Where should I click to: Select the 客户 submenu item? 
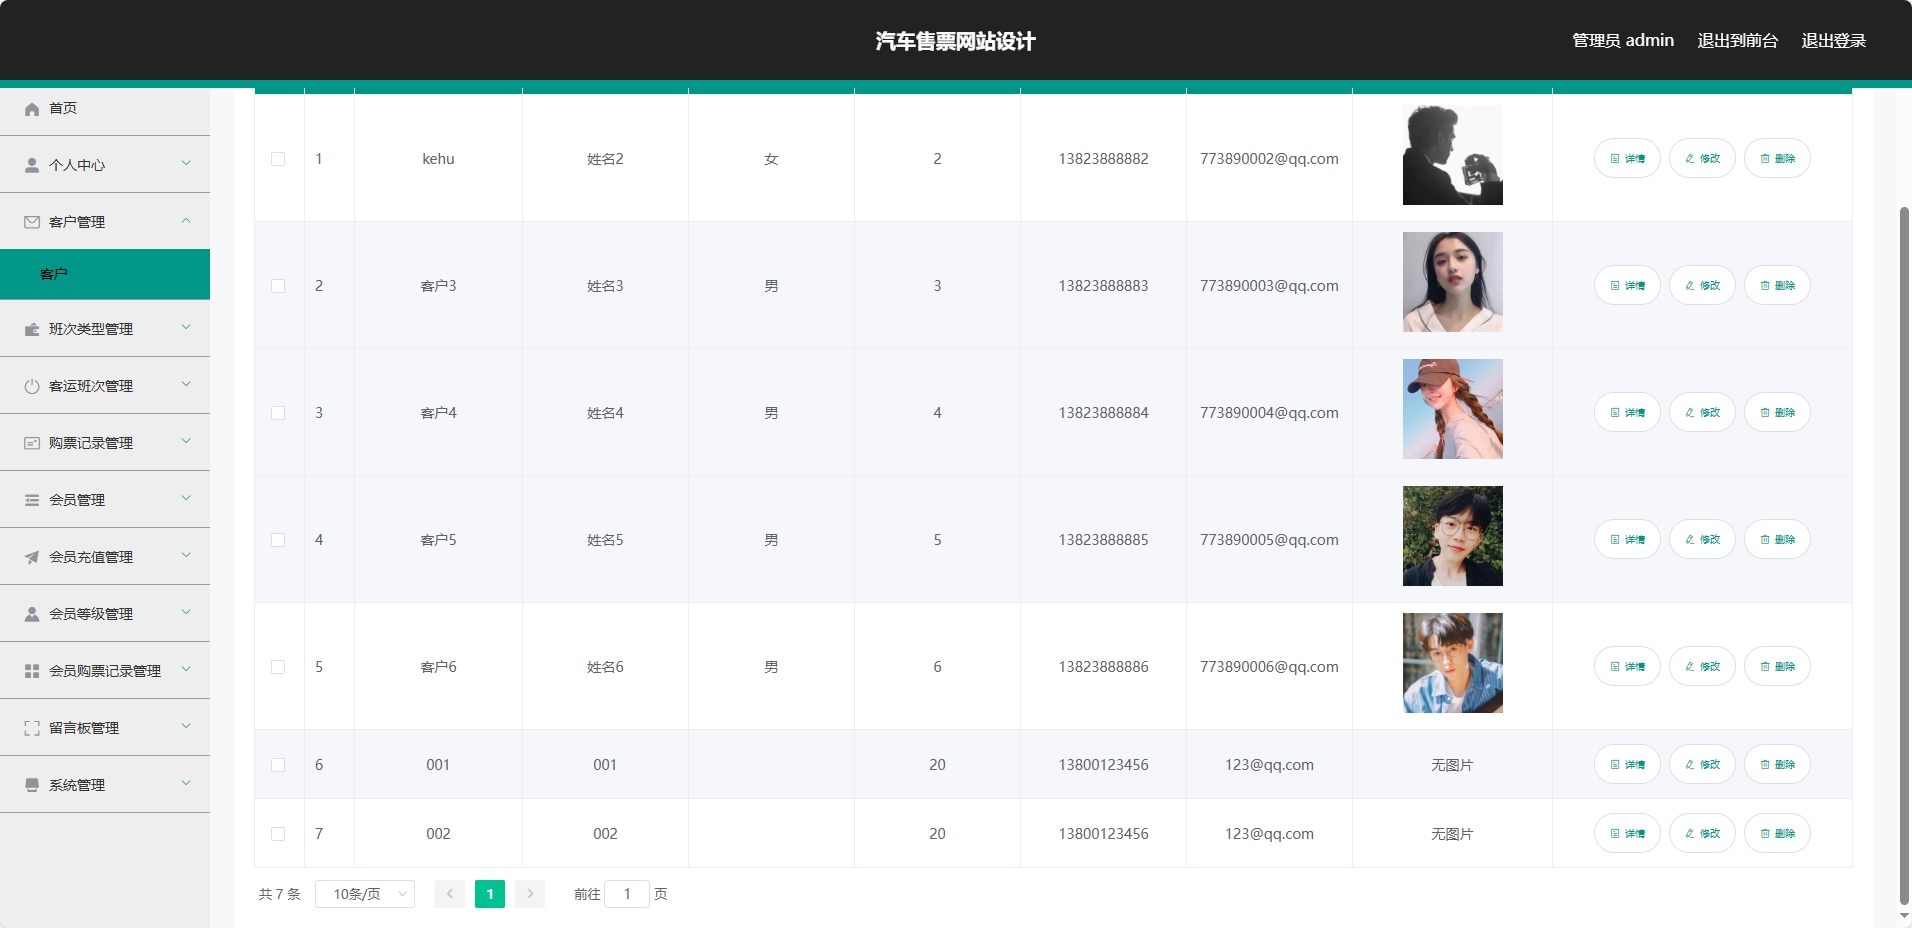(x=105, y=274)
